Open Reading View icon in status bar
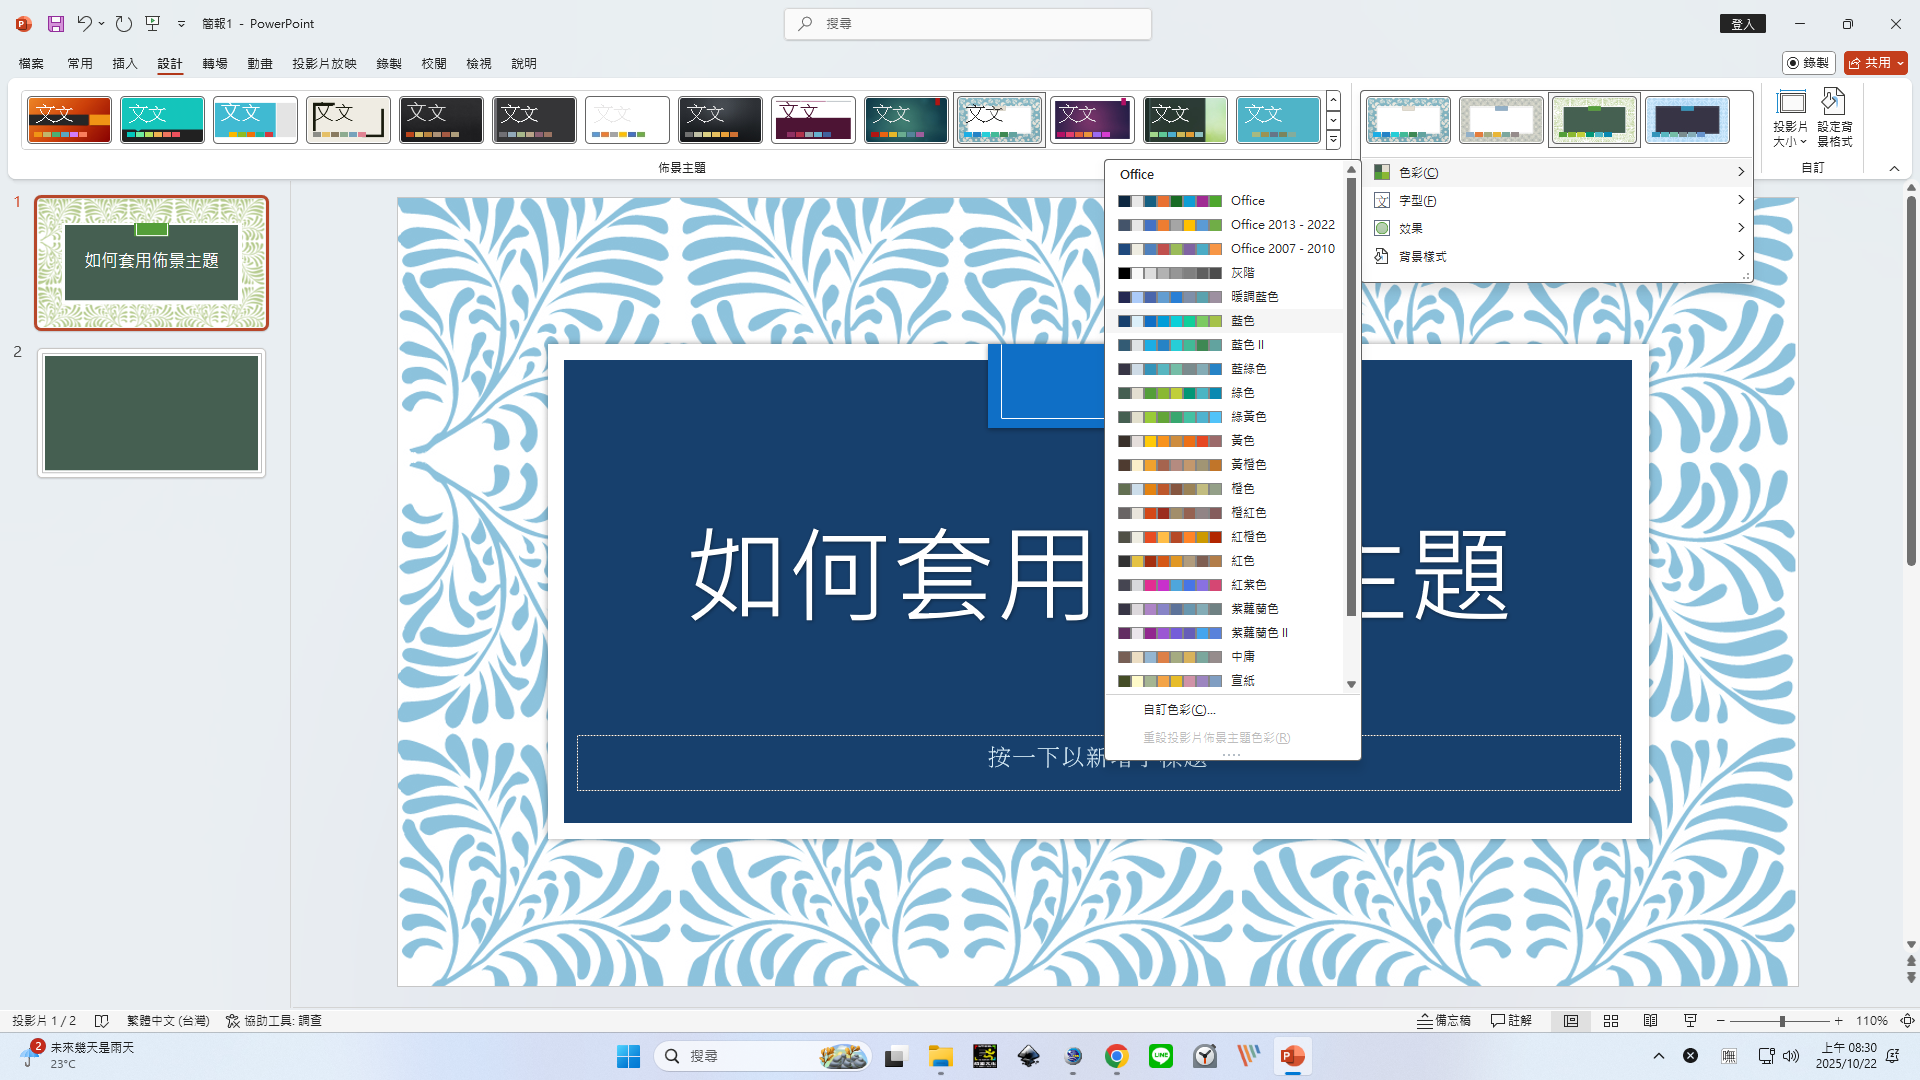The height and width of the screenshot is (1080, 1920). click(1650, 1021)
